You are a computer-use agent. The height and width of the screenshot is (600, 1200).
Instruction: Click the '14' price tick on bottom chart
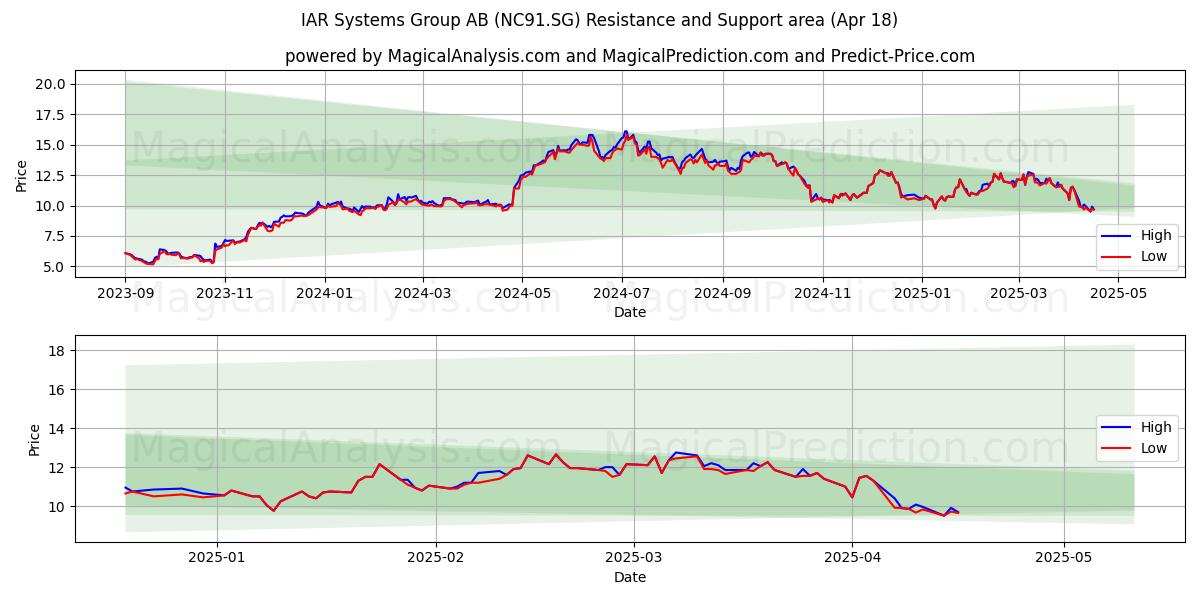point(59,429)
